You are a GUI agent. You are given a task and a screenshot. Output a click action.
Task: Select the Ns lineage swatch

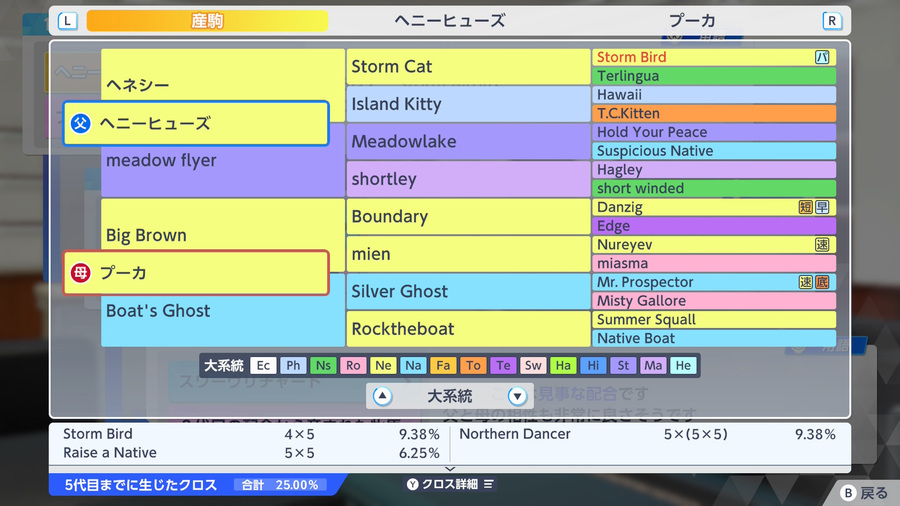[x=323, y=365]
